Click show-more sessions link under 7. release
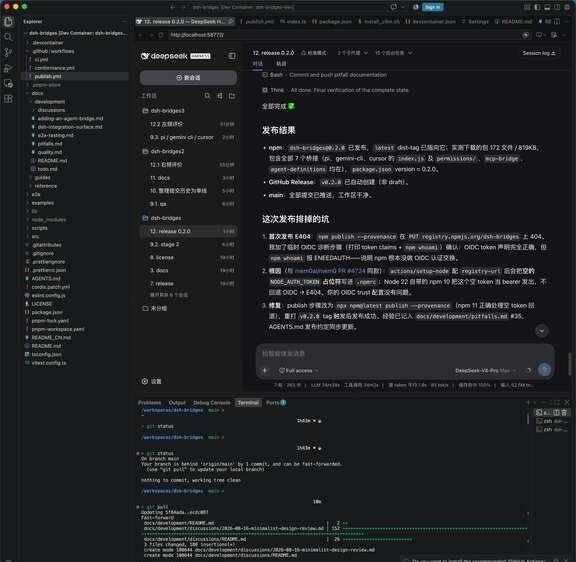The width and height of the screenshot is (576, 562). [169, 295]
